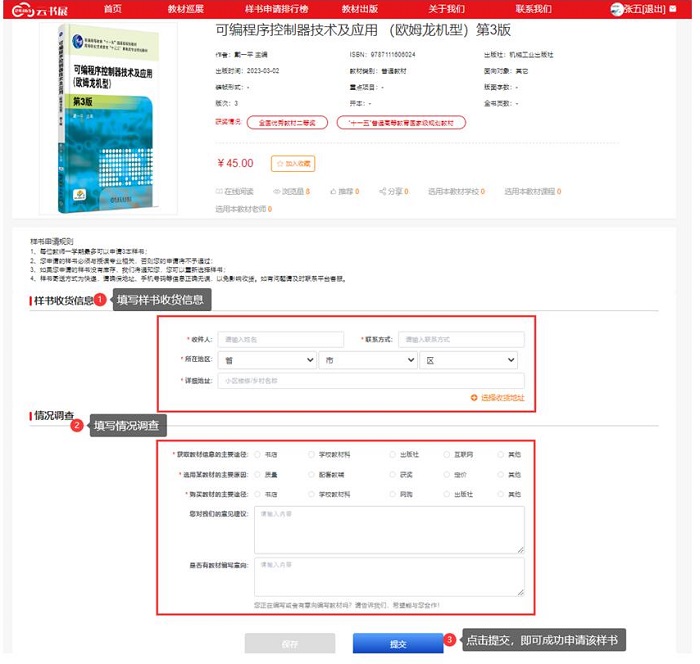Click the gray 保存 save button
The image size is (700, 664).
(x=290, y=644)
